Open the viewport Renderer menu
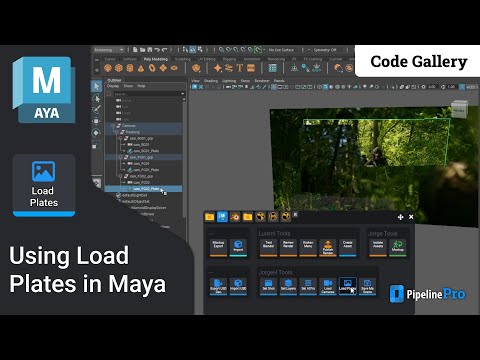 [262, 81]
